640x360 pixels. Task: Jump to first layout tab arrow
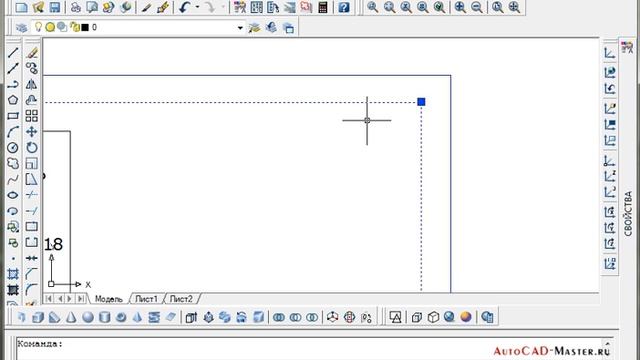coord(49,299)
